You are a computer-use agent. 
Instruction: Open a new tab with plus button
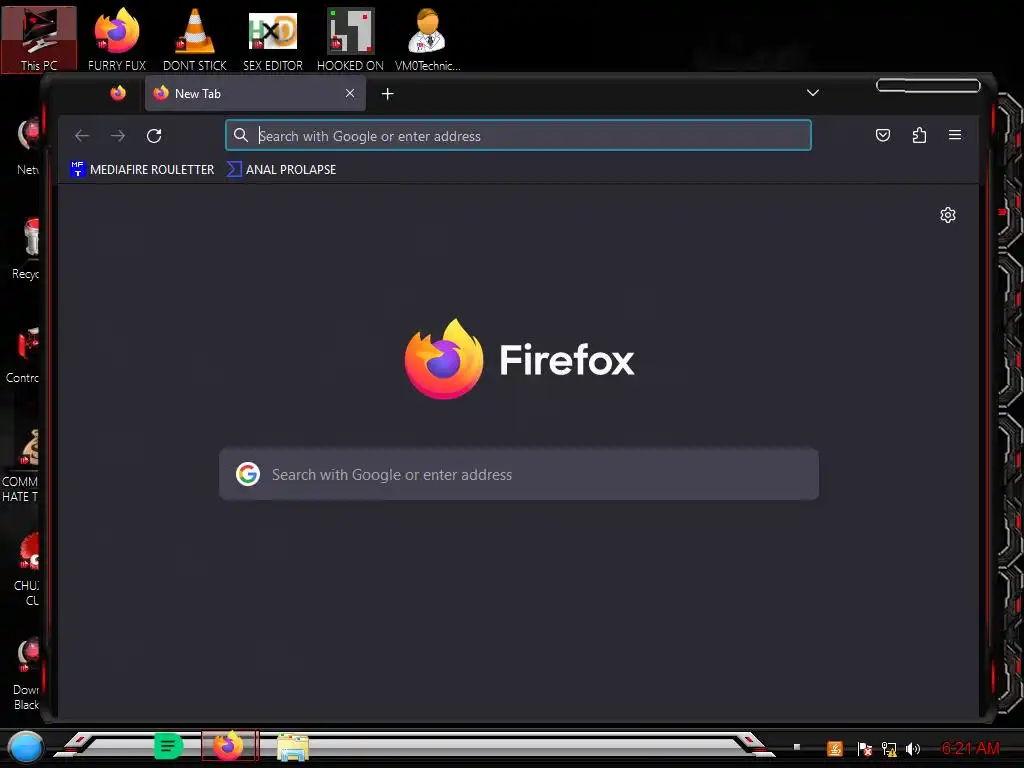pos(387,93)
